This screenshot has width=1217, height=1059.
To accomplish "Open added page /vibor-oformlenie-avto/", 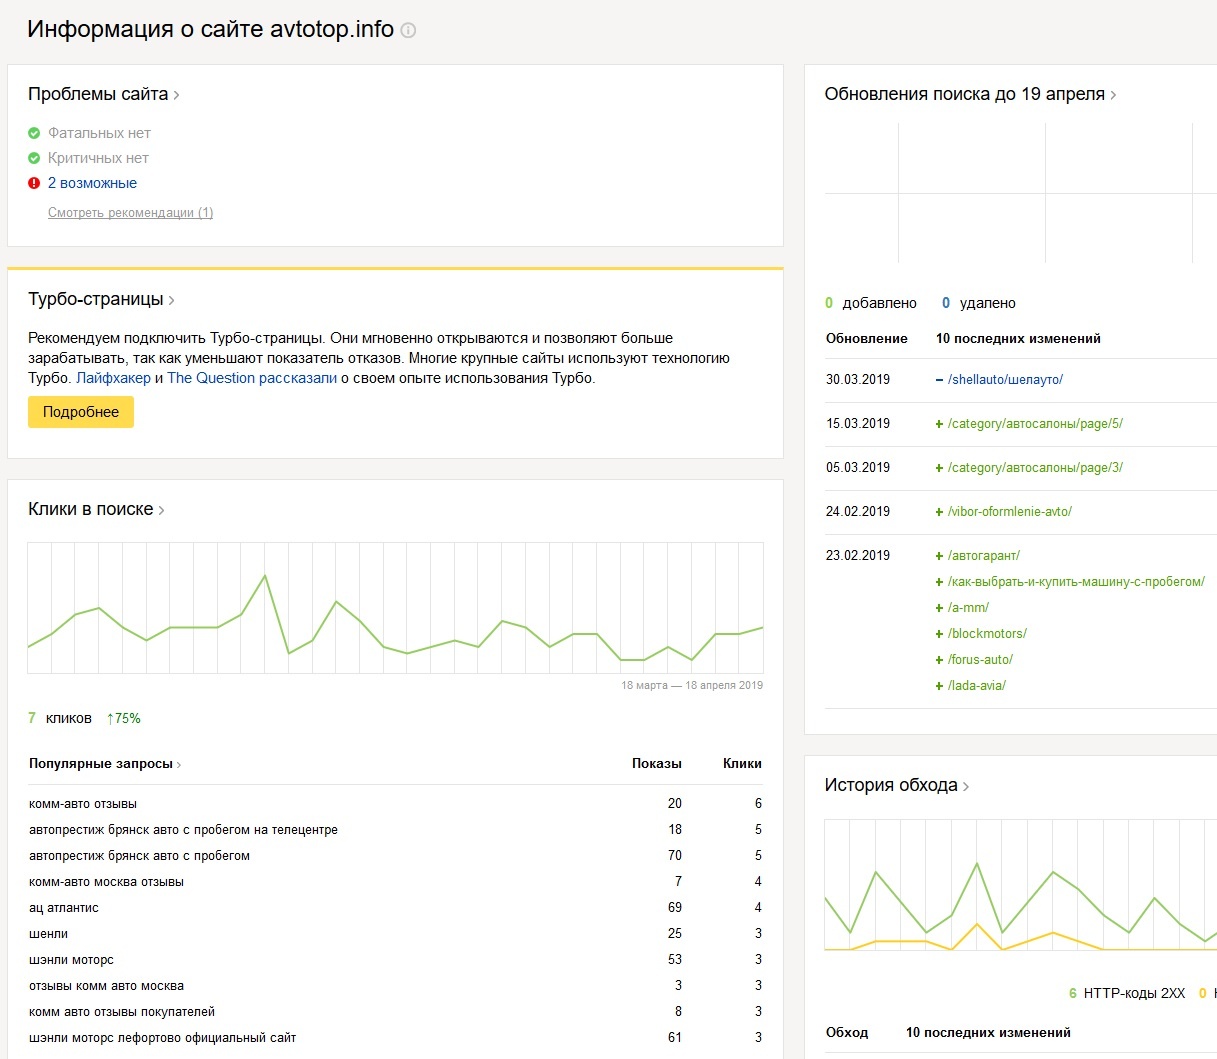I will 1009,511.
